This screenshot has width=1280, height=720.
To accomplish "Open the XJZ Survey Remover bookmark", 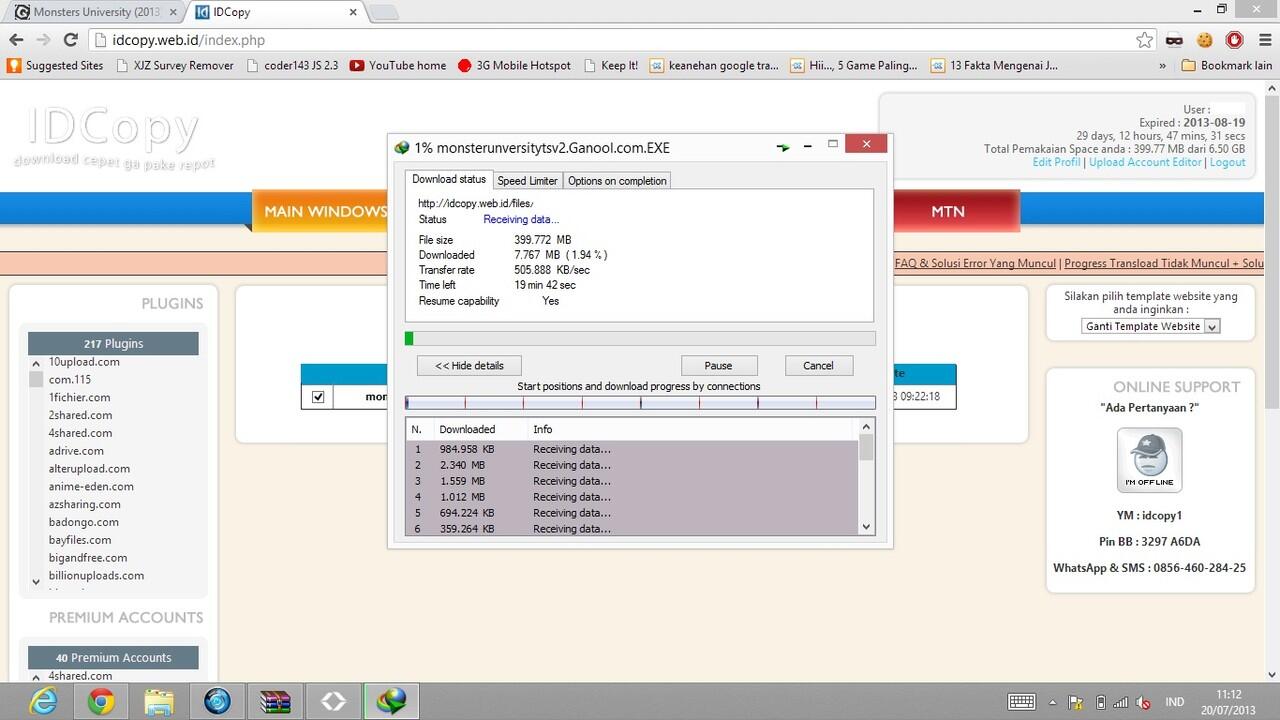I will pos(175,65).
